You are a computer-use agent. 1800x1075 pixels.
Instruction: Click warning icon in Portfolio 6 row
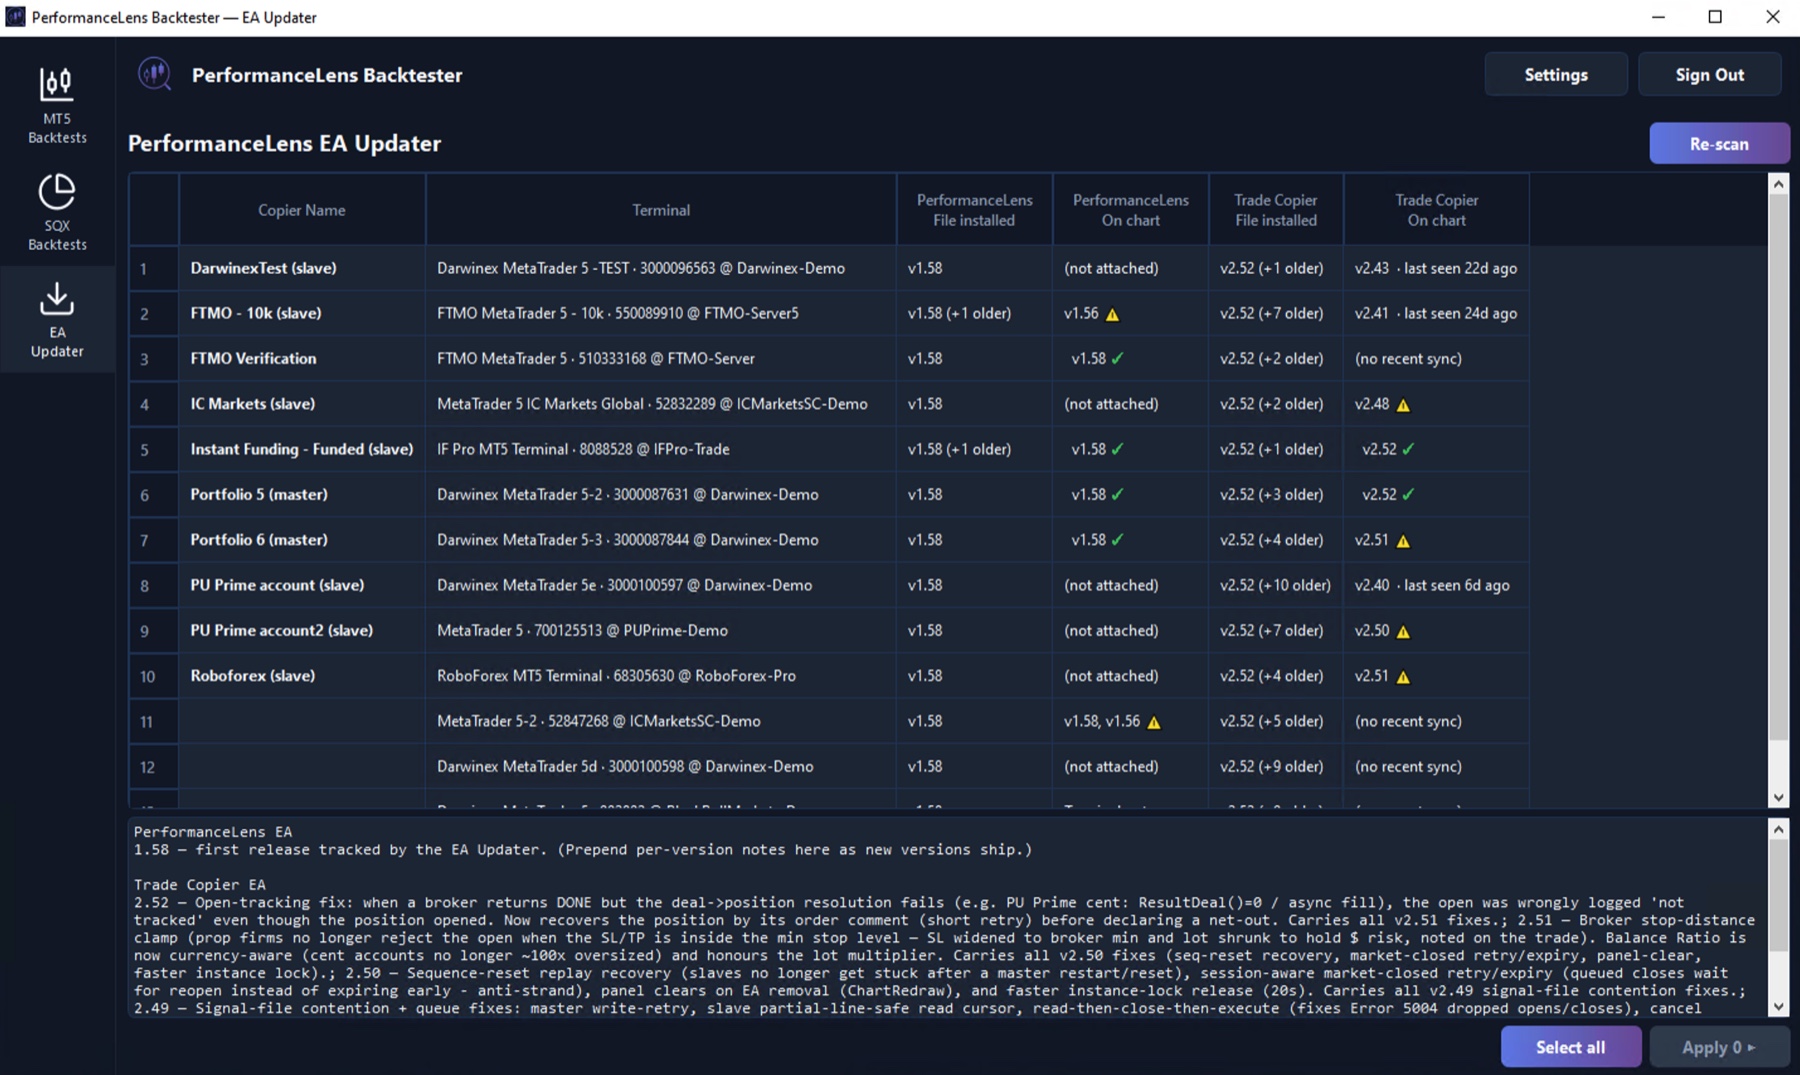[x=1403, y=541]
